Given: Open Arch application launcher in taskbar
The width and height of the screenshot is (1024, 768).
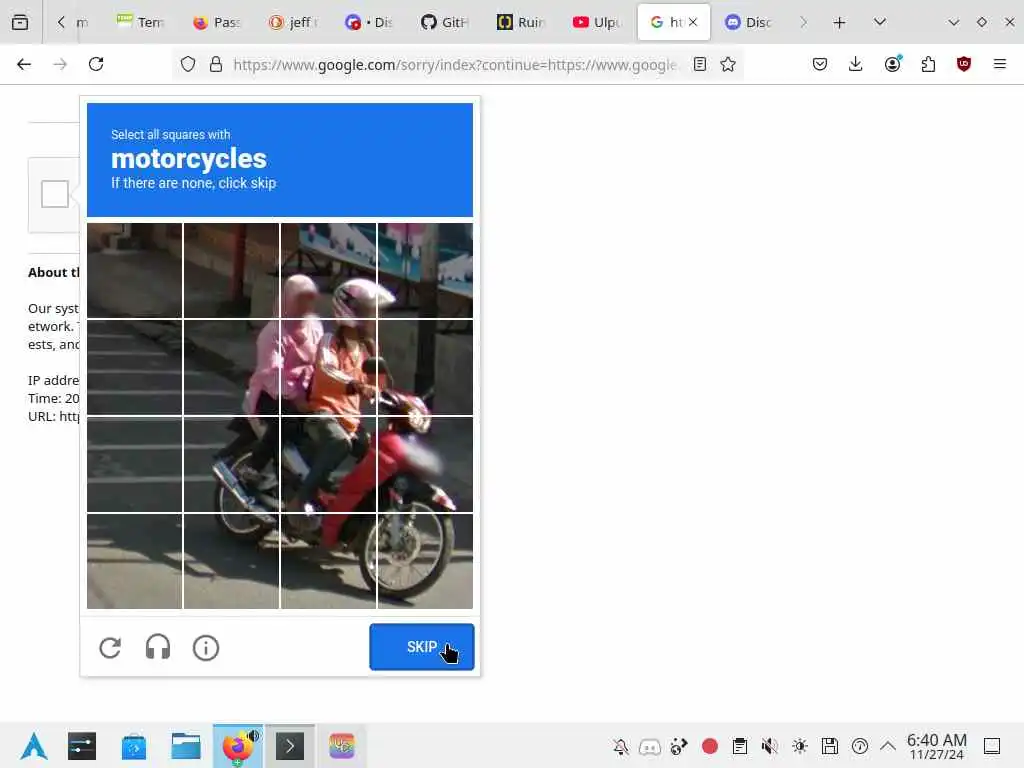Looking at the screenshot, I should [x=33, y=746].
